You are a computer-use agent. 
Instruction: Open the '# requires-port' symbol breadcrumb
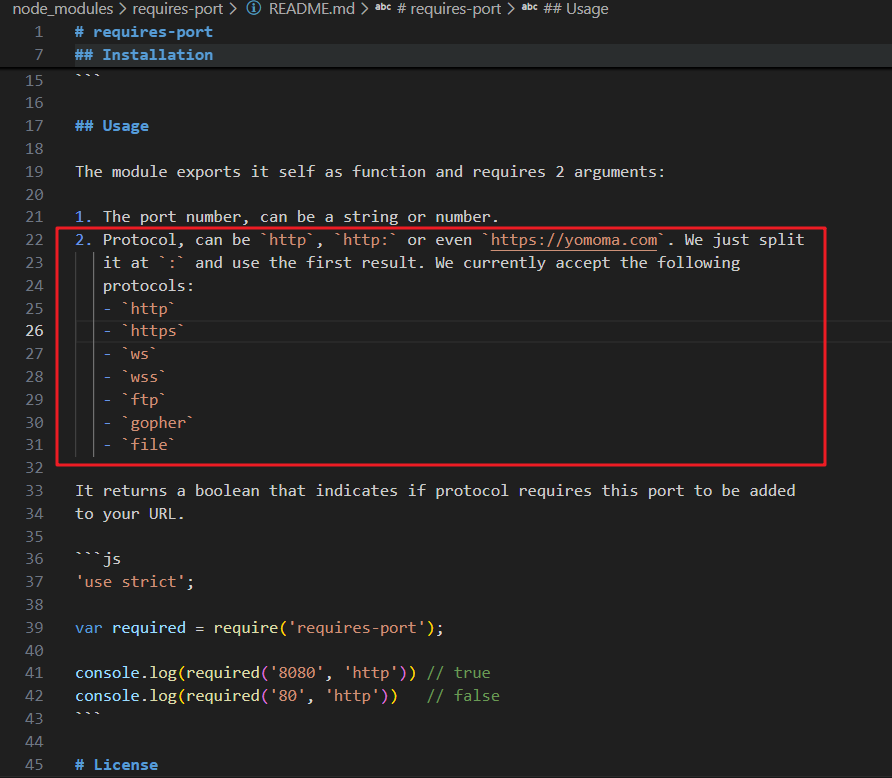click(449, 9)
